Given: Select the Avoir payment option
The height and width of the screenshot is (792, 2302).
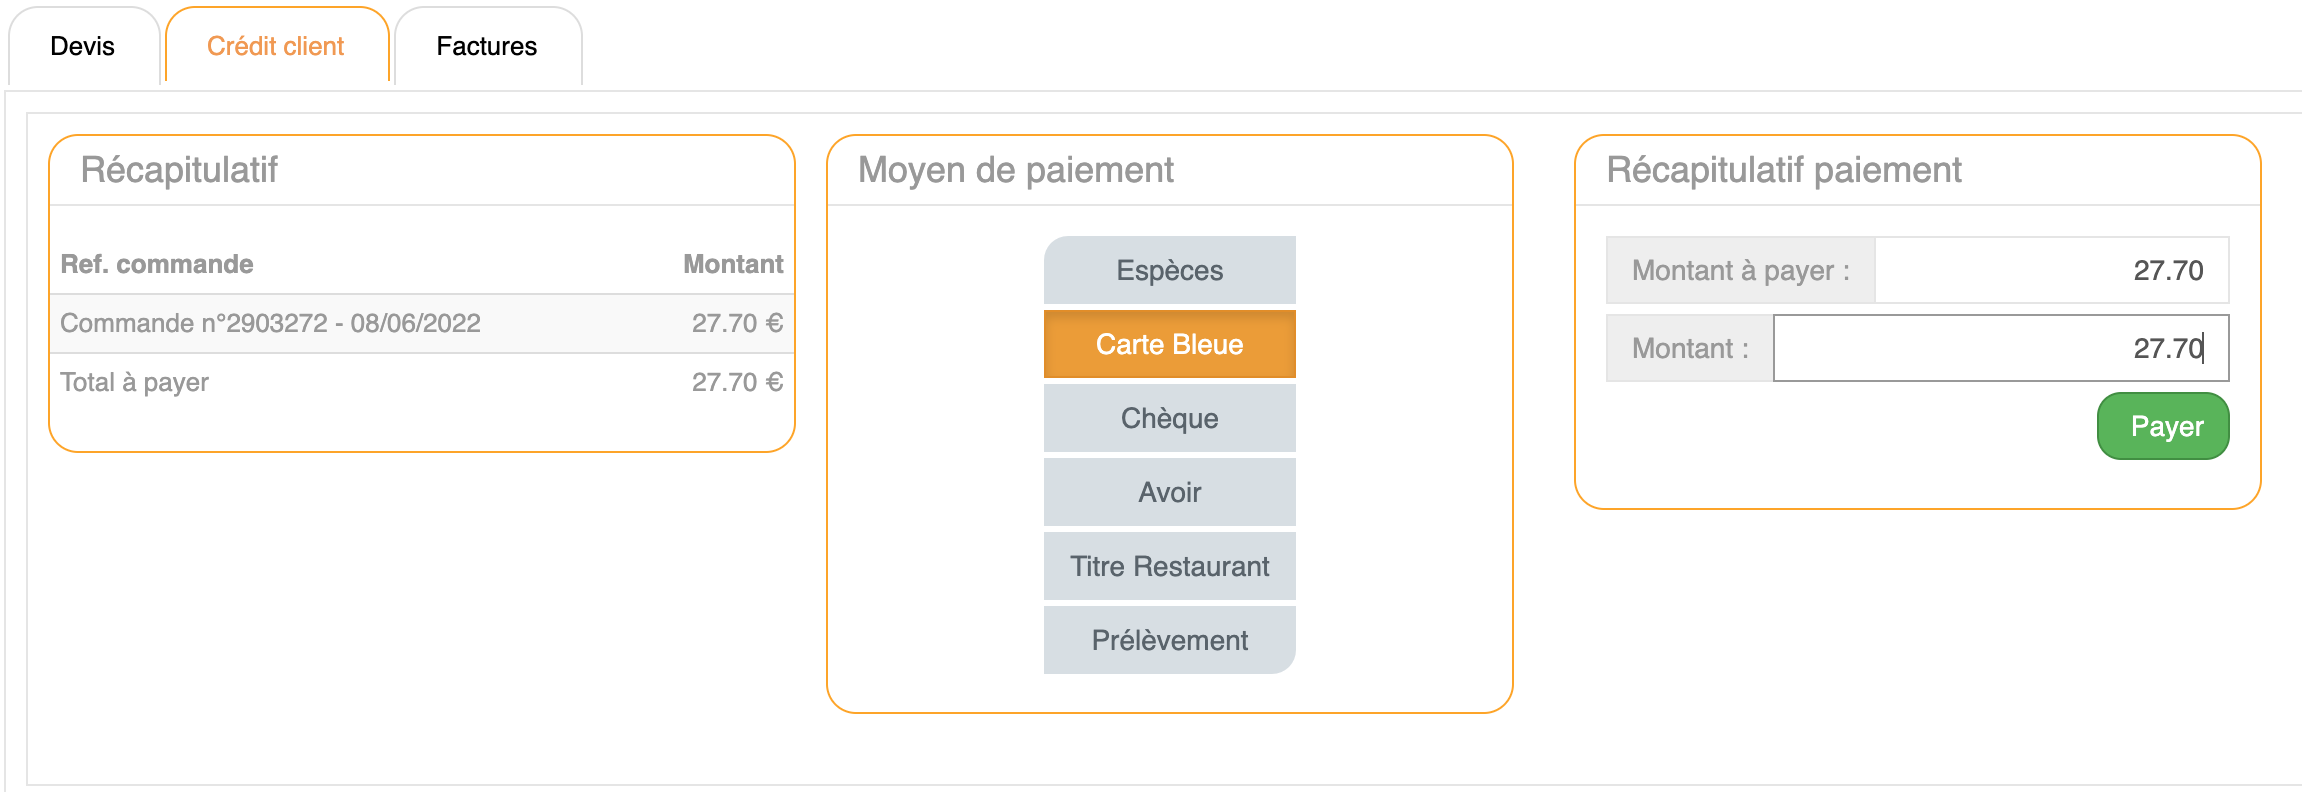Looking at the screenshot, I should 1169,493.
